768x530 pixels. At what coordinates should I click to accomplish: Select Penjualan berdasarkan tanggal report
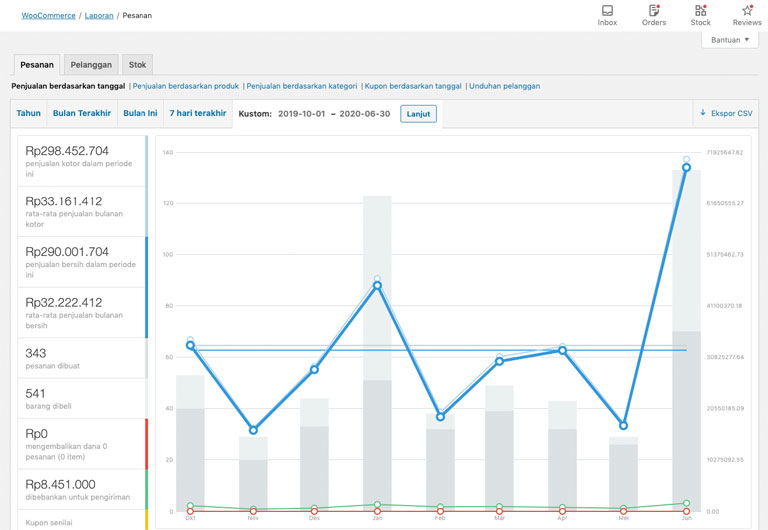(68, 86)
